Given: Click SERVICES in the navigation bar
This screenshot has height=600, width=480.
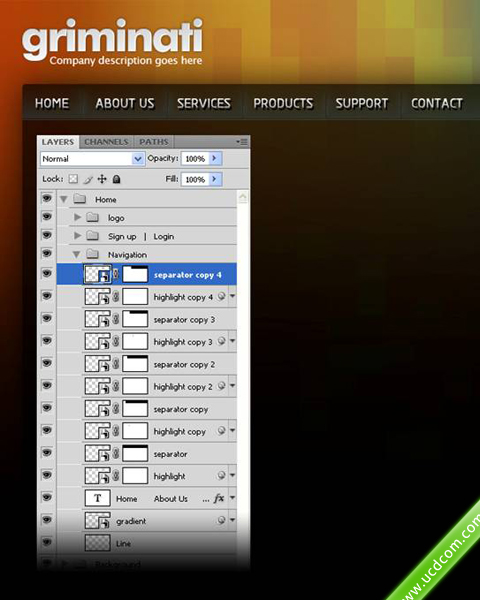Looking at the screenshot, I should tap(204, 103).
